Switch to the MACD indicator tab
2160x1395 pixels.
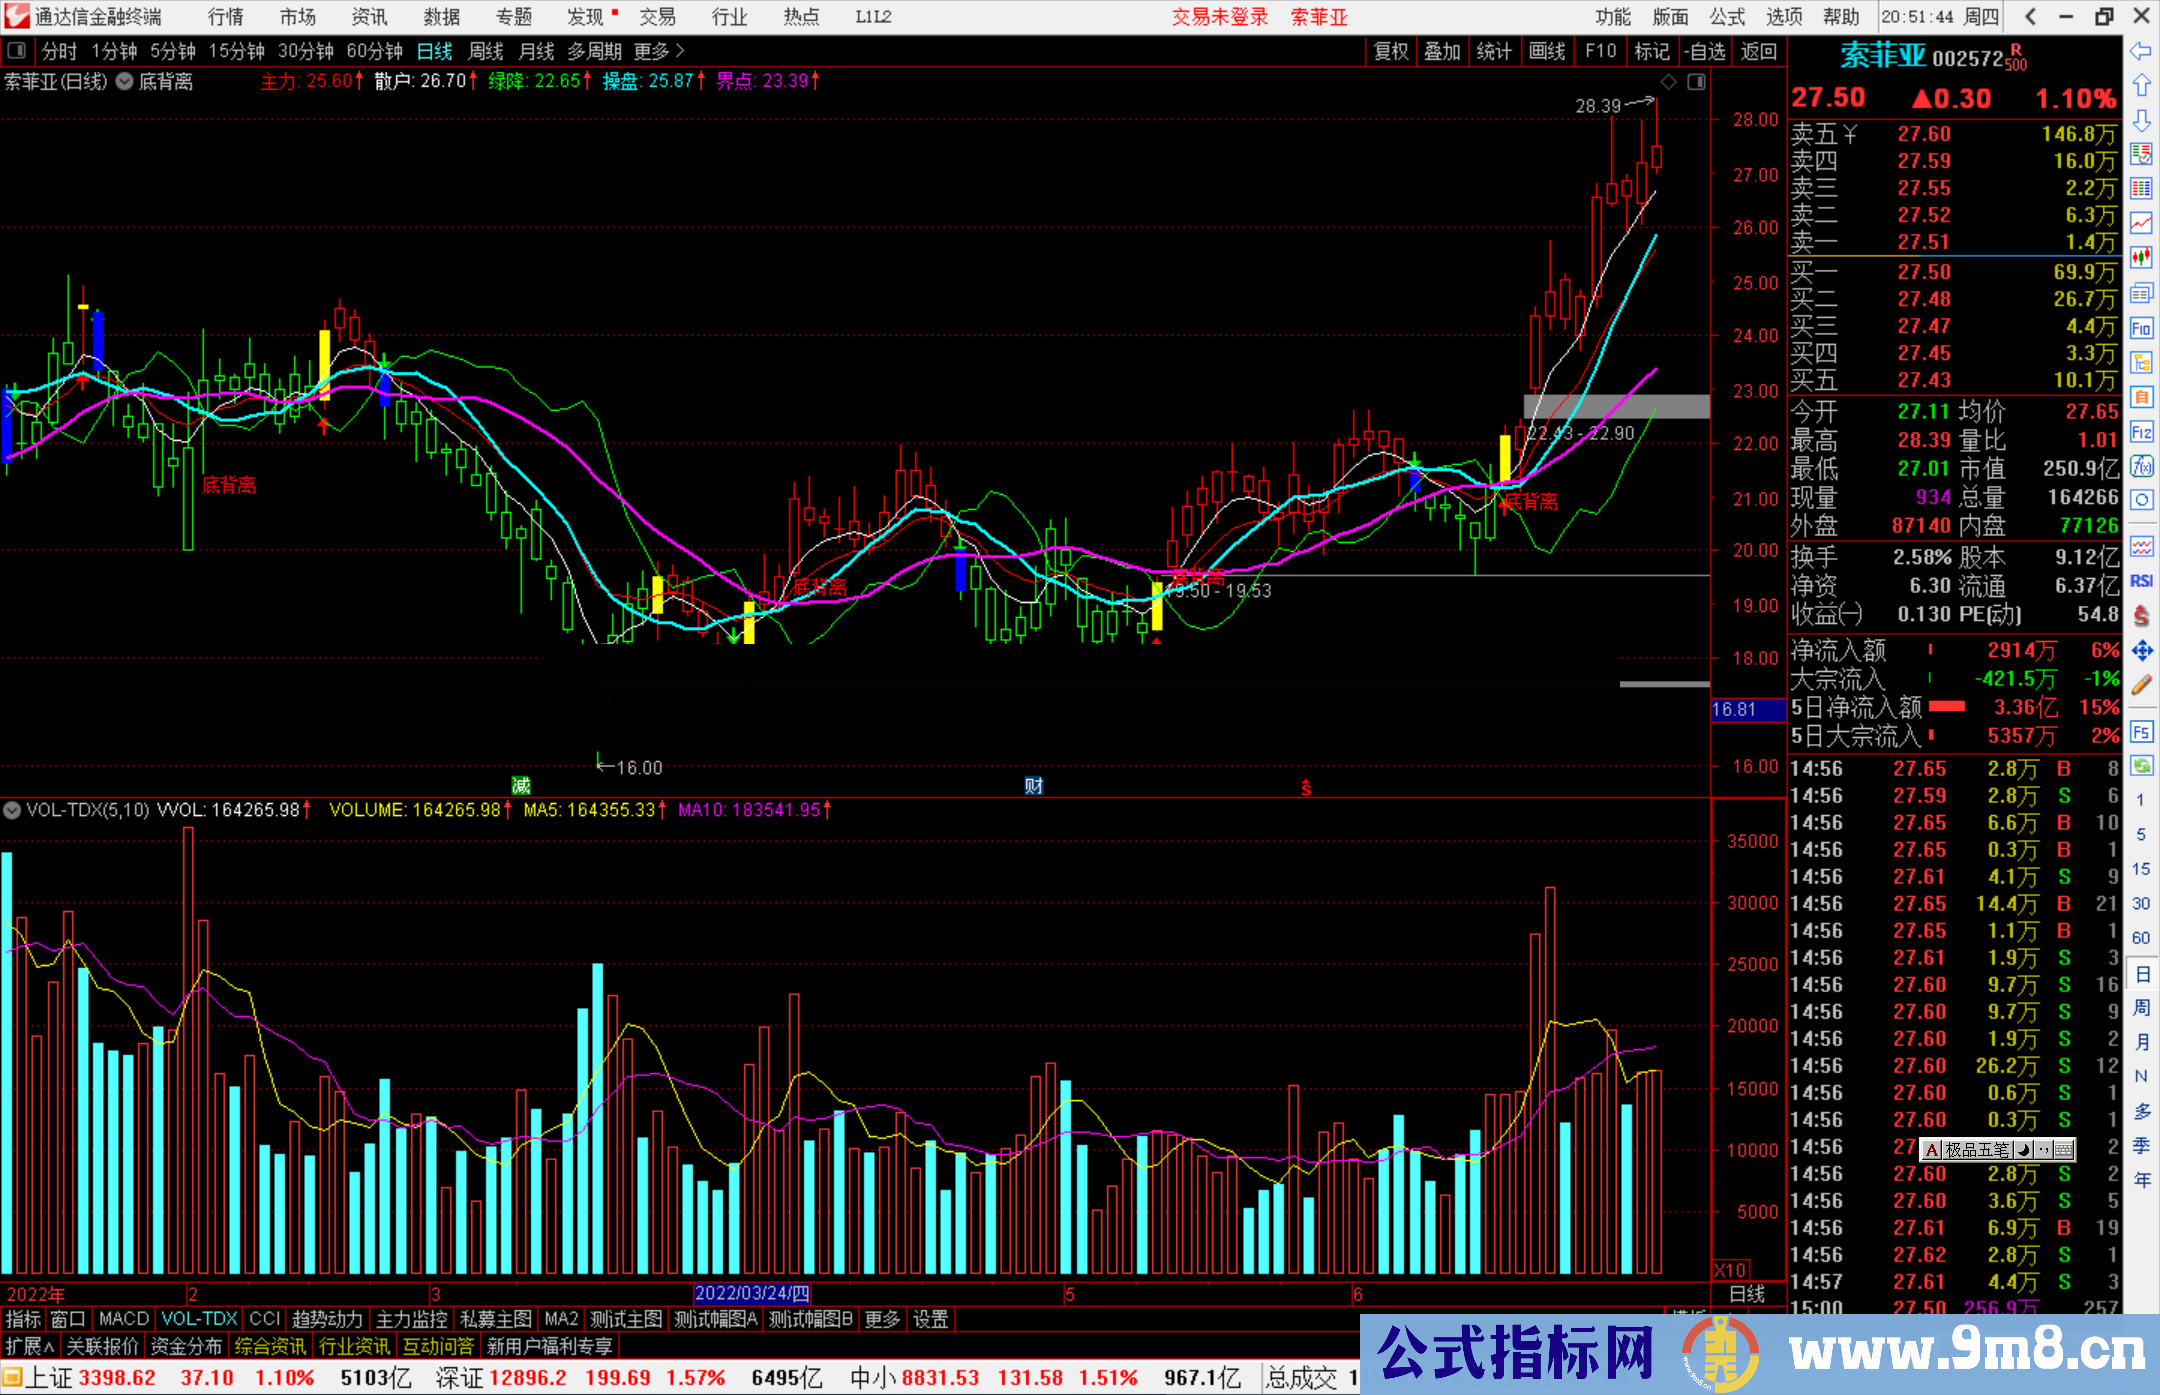click(123, 1319)
